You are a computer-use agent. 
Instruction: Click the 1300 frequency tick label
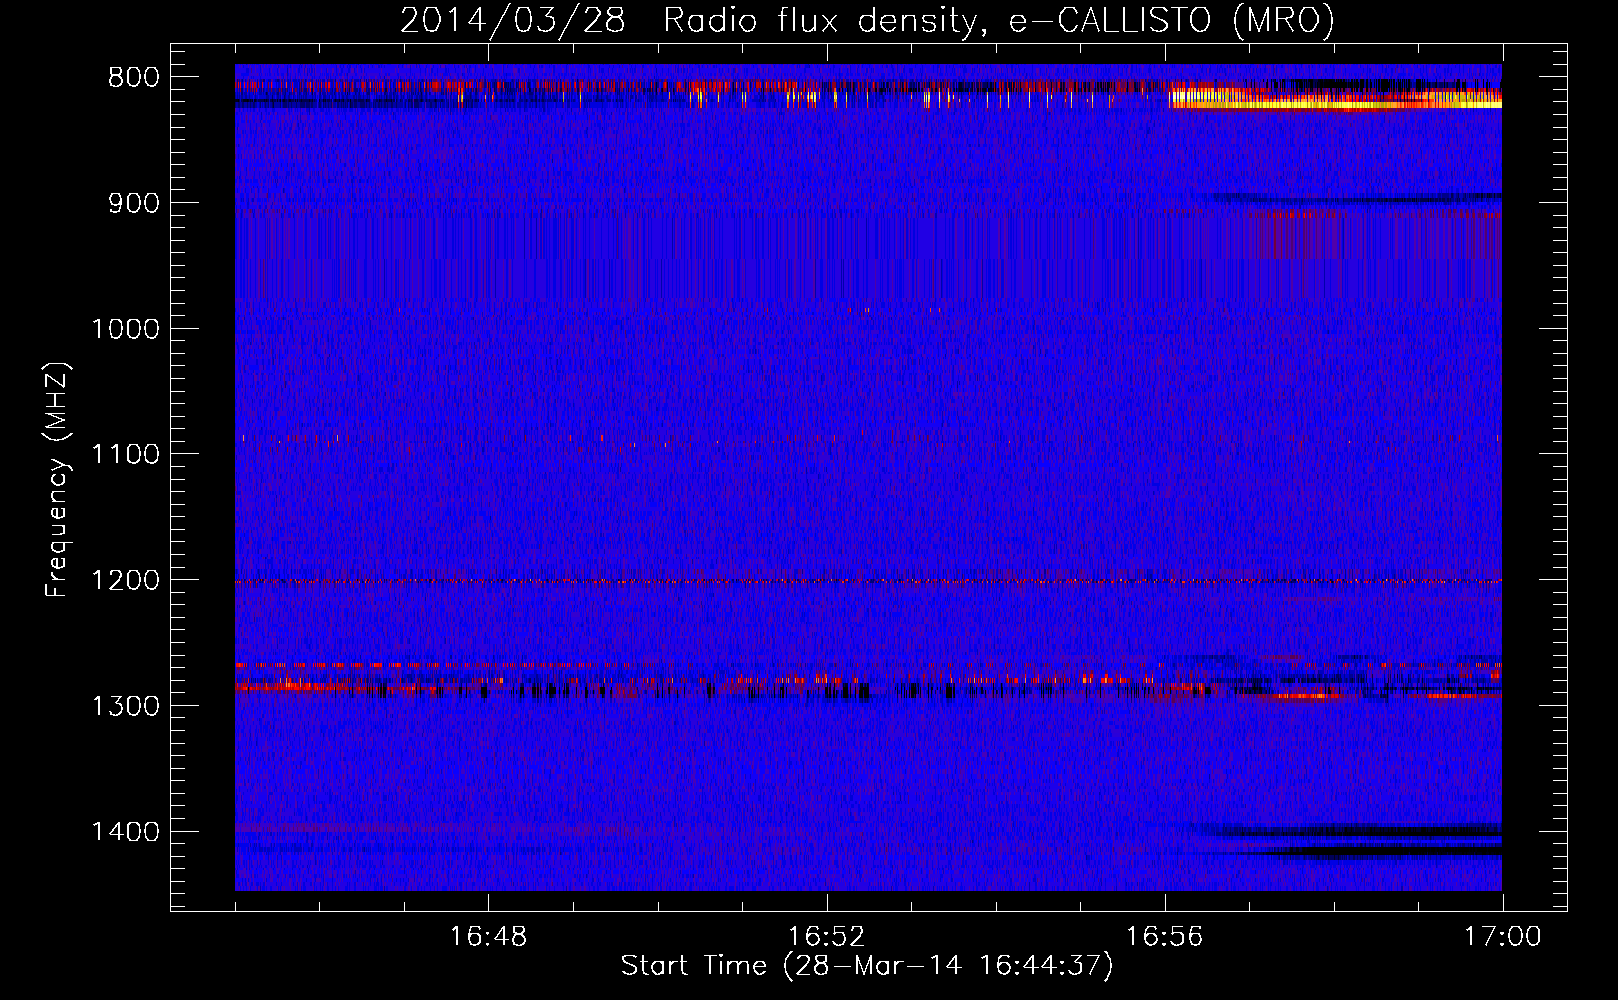[126, 707]
